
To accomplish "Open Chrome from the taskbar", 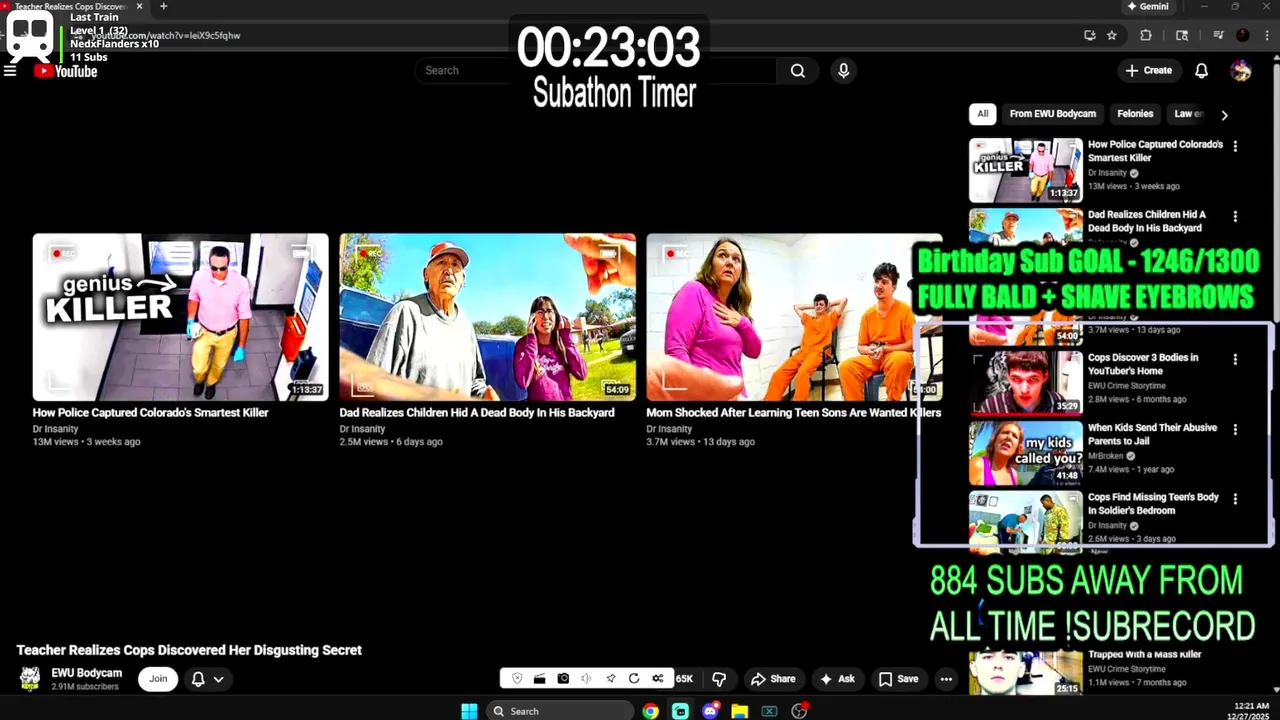I will click(651, 711).
